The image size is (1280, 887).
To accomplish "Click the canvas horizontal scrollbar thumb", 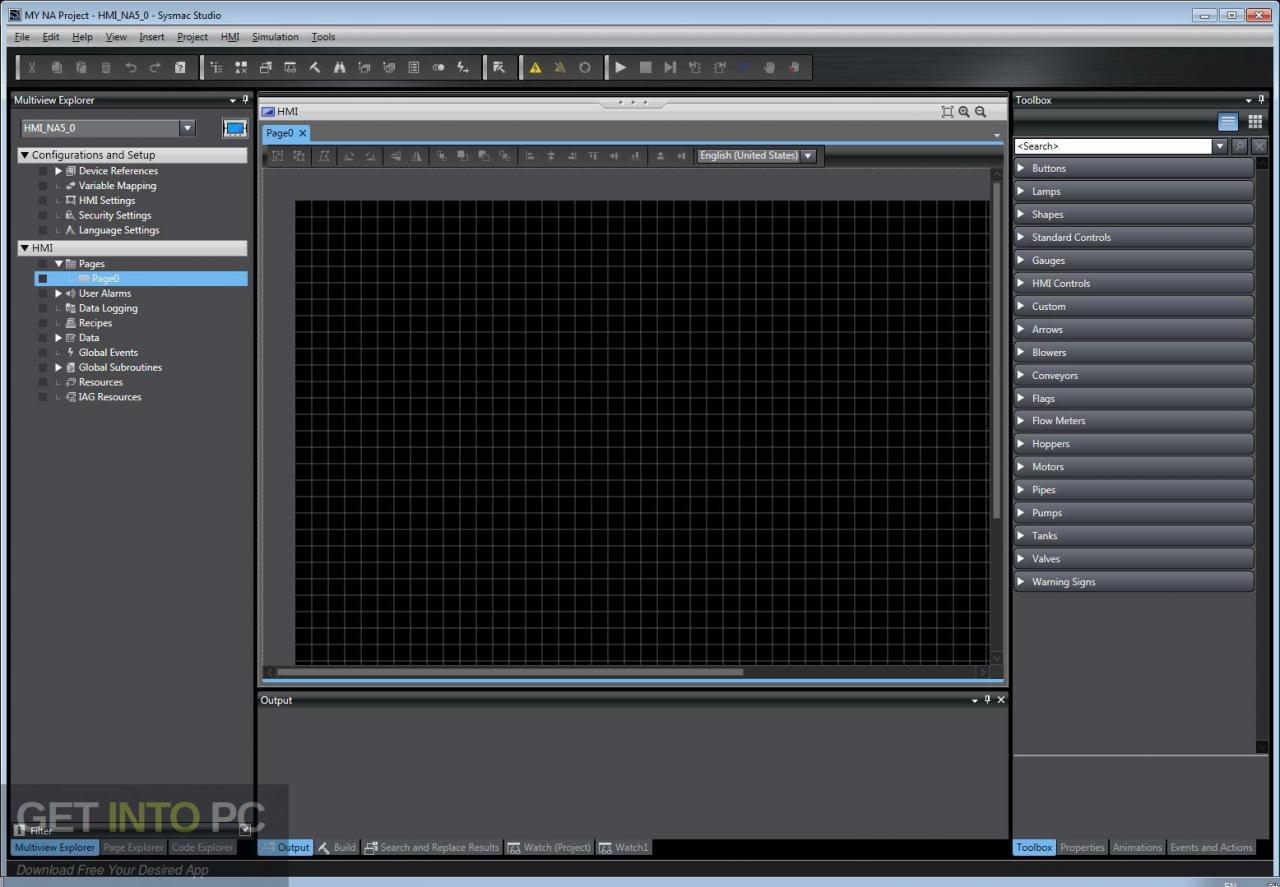I will coord(510,672).
